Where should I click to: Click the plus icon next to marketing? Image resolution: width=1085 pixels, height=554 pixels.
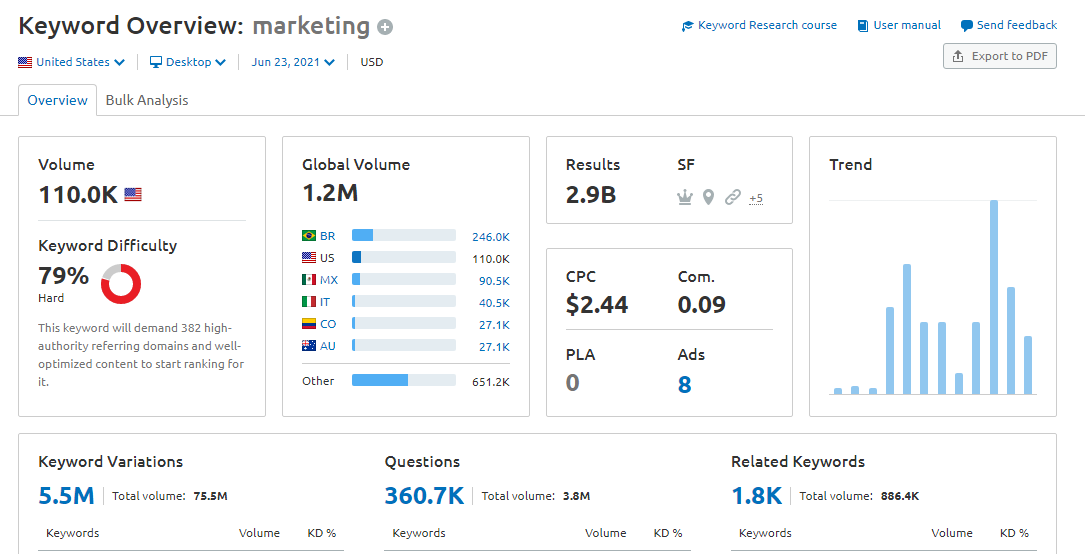(x=385, y=28)
